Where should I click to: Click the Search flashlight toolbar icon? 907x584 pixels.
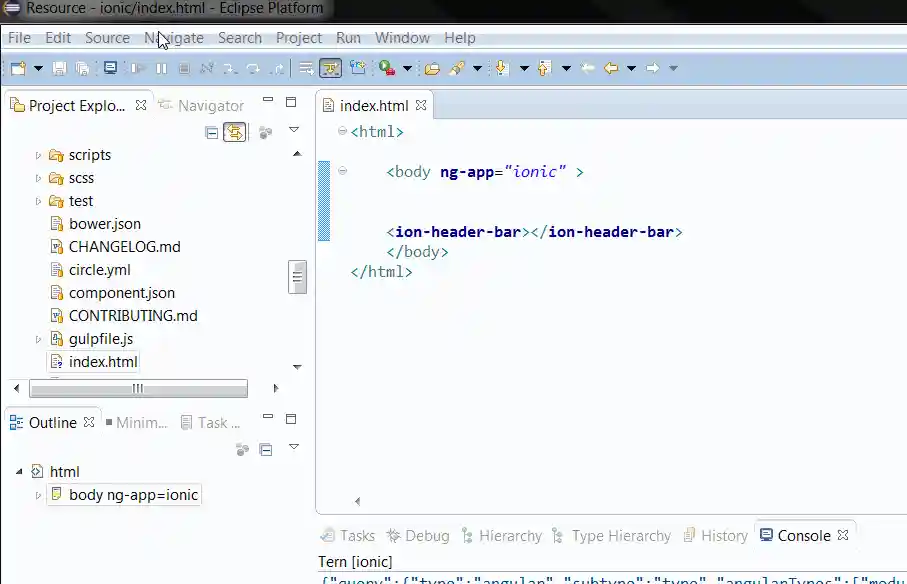pyautogui.click(x=458, y=68)
